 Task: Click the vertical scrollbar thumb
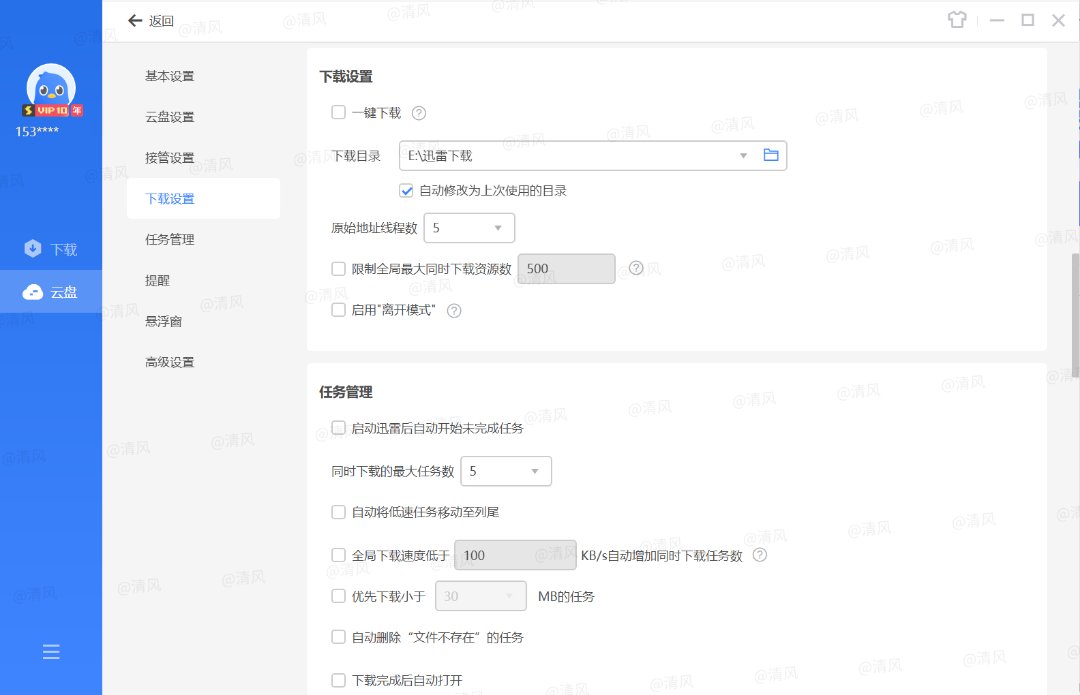pyautogui.click(x=1075, y=315)
